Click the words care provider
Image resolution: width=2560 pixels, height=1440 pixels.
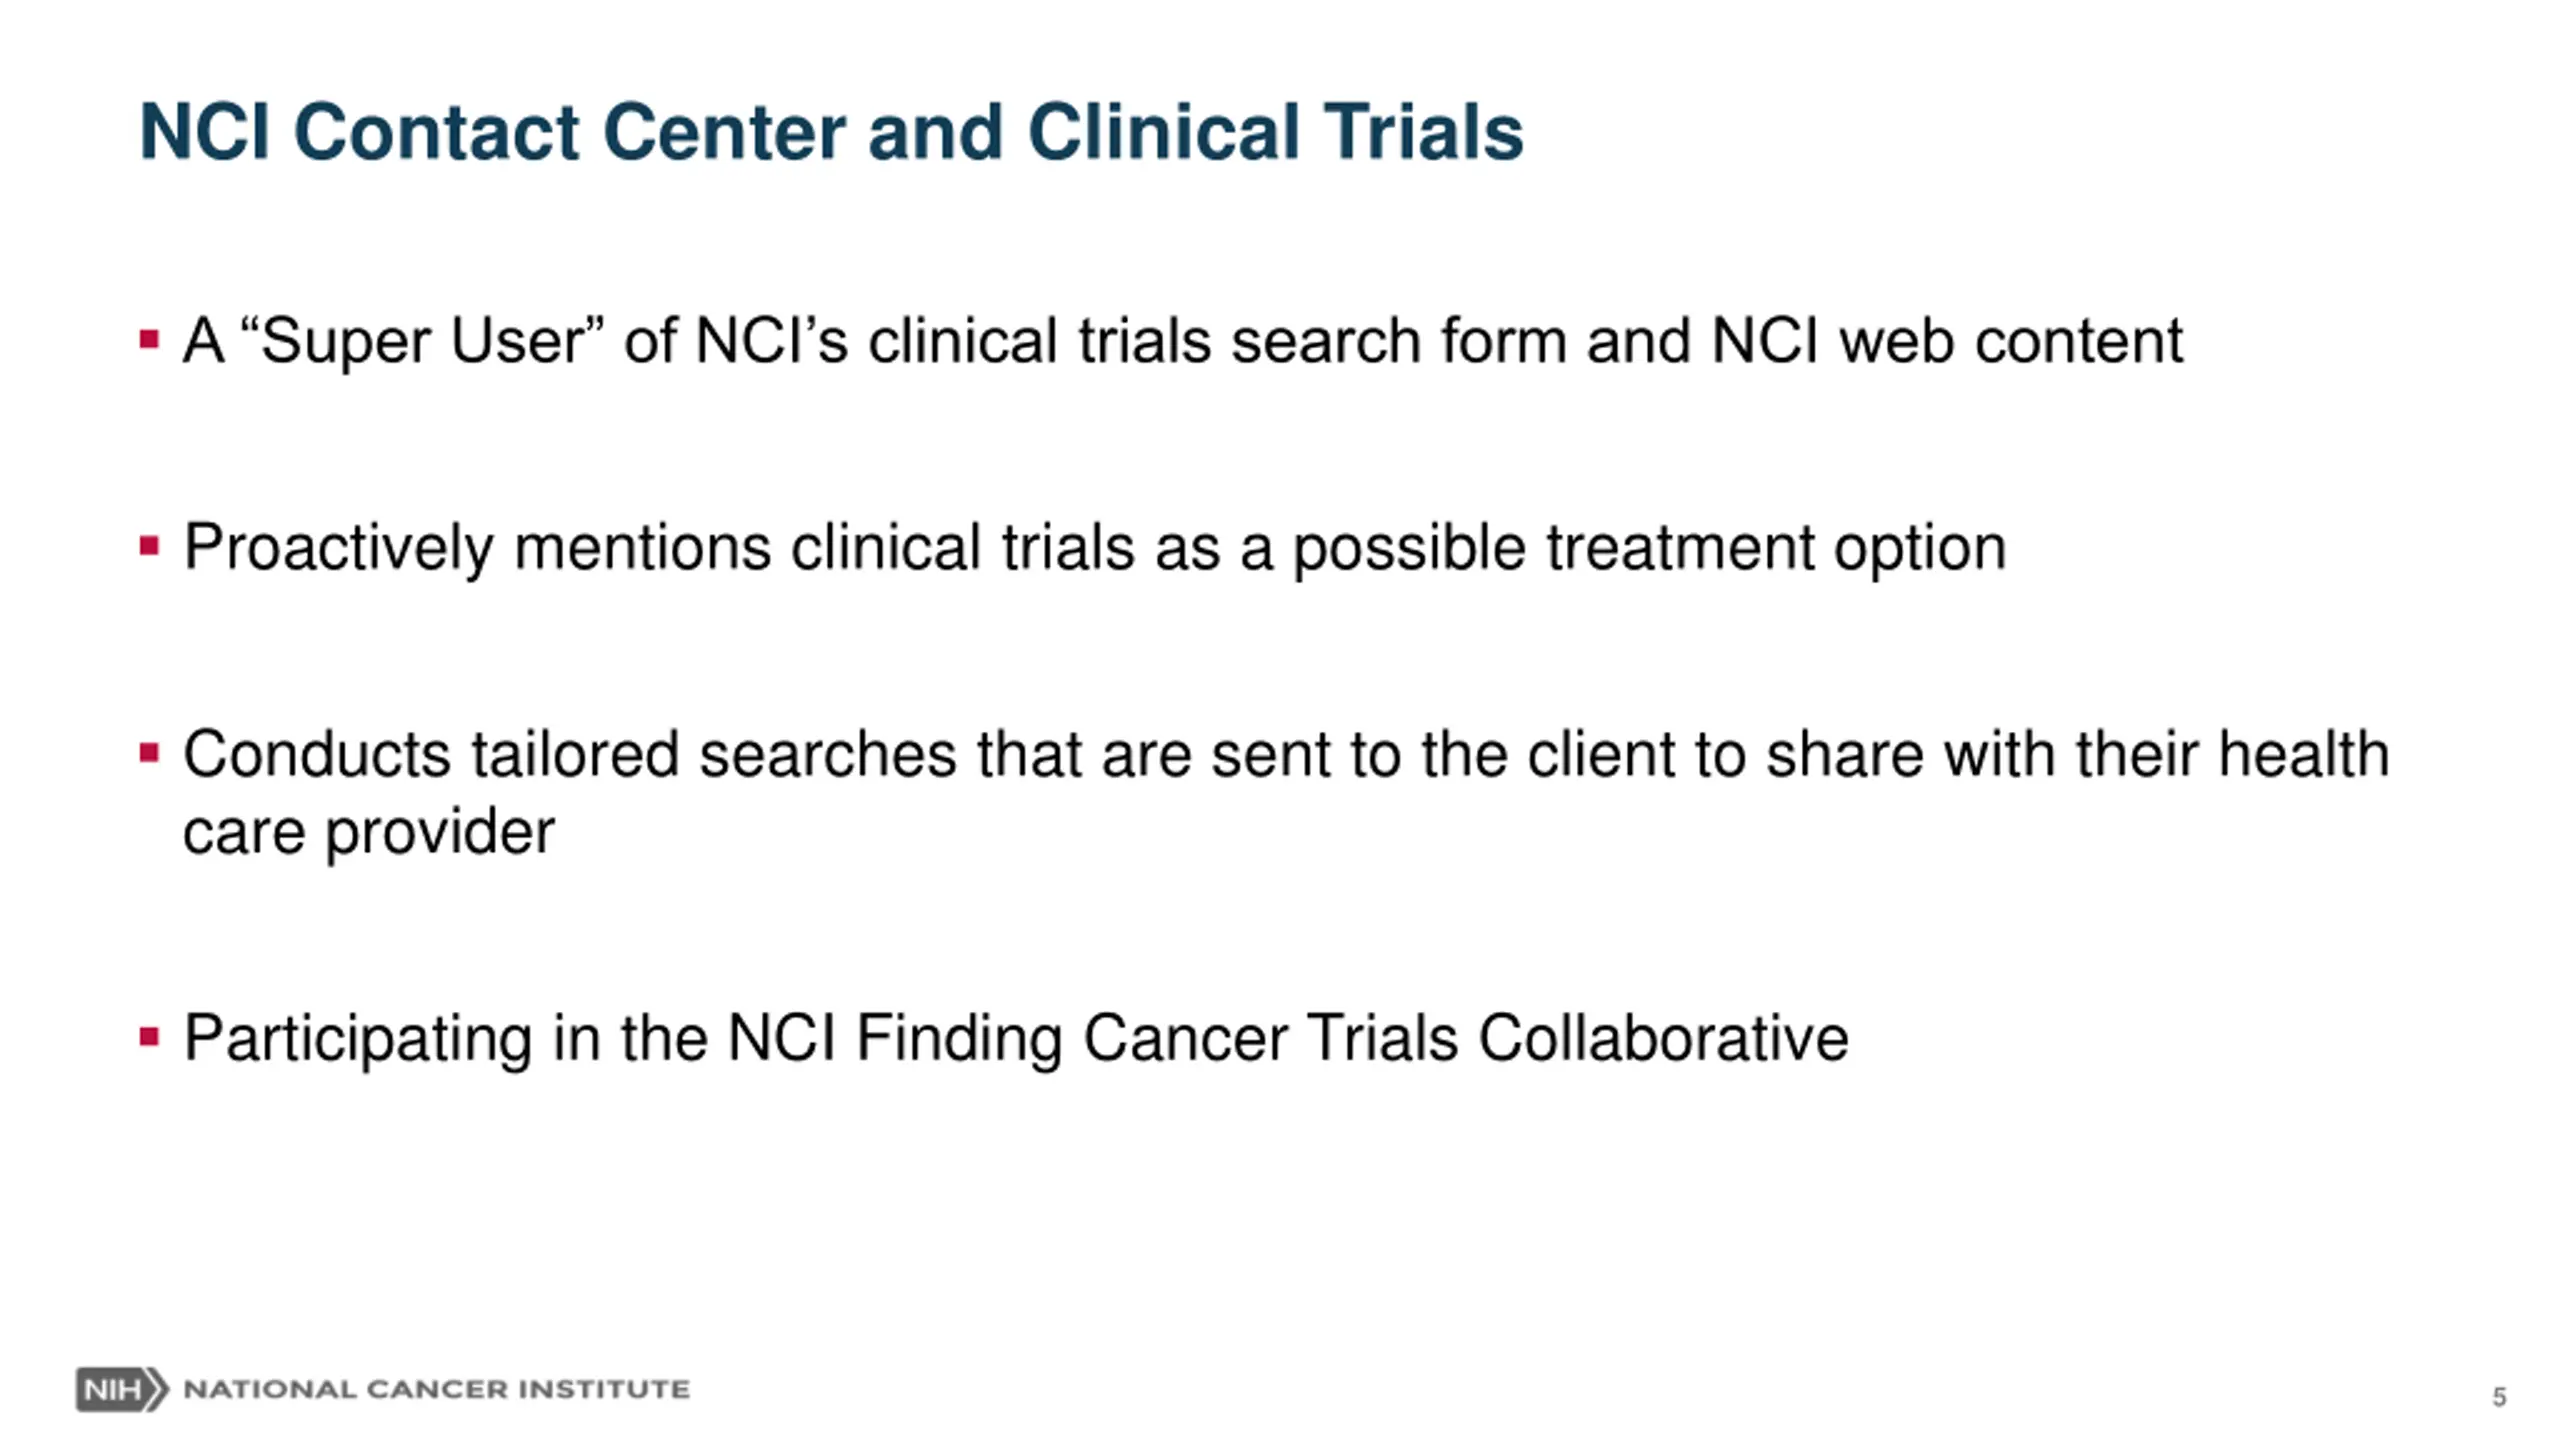368,832
